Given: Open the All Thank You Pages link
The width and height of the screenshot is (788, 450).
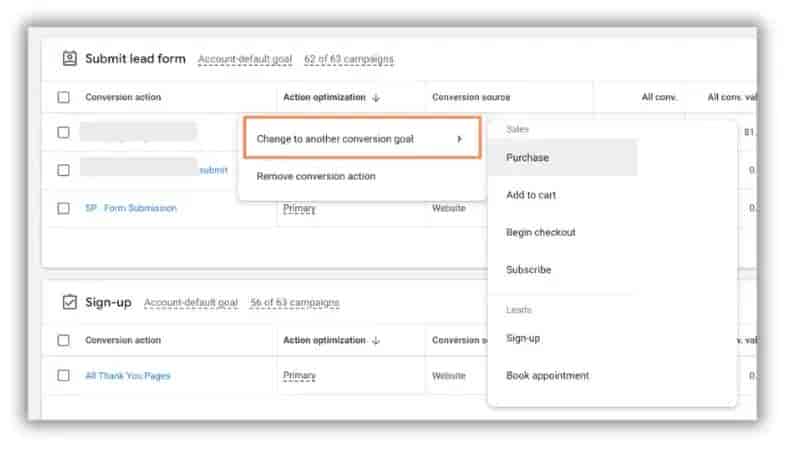Looking at the screenshot, I should (128, 376).
